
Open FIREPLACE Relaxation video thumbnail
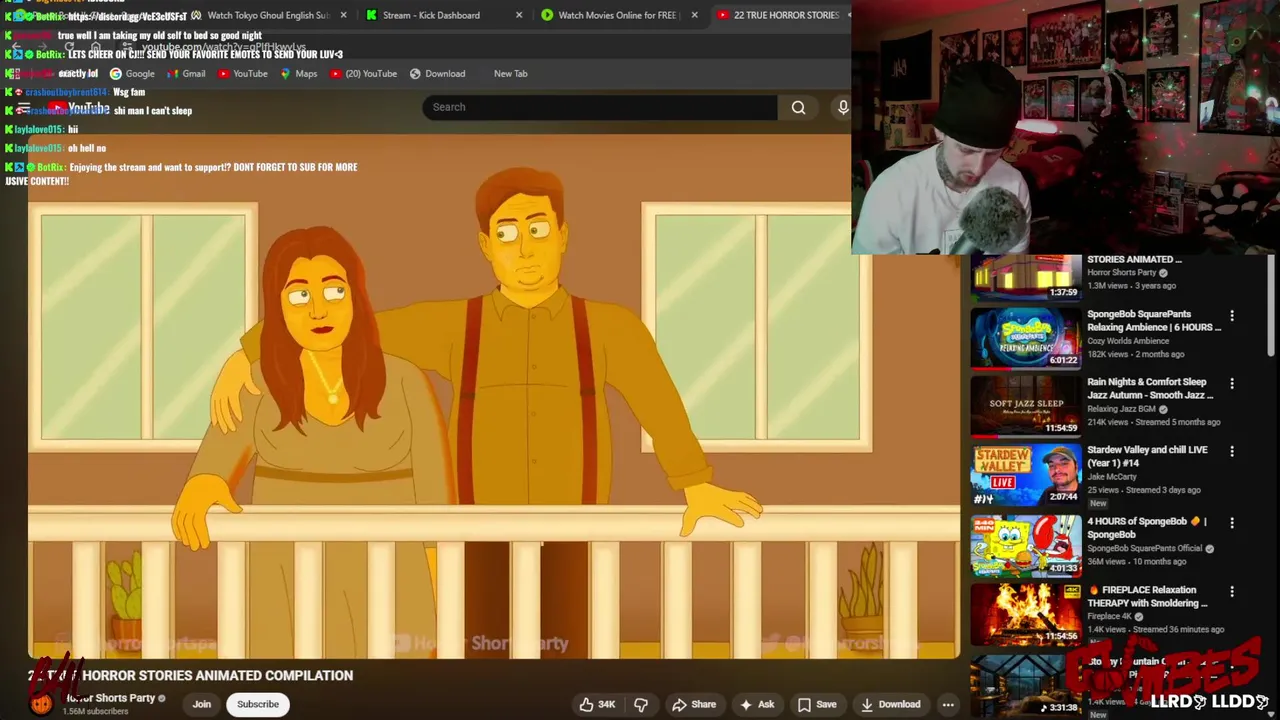pyautogui.click(x=1026, y=614)
